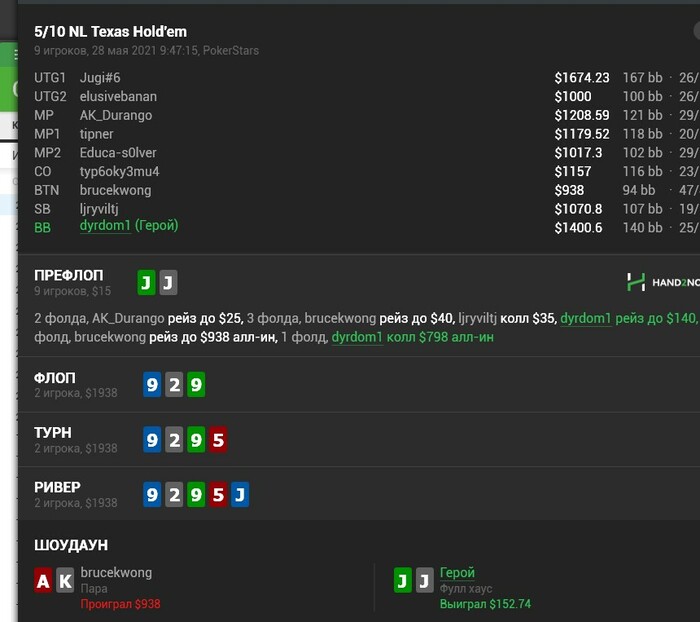Click green 9 card on turn row
The width and height of the screenshot is (700, 622).
pos(196,440)
